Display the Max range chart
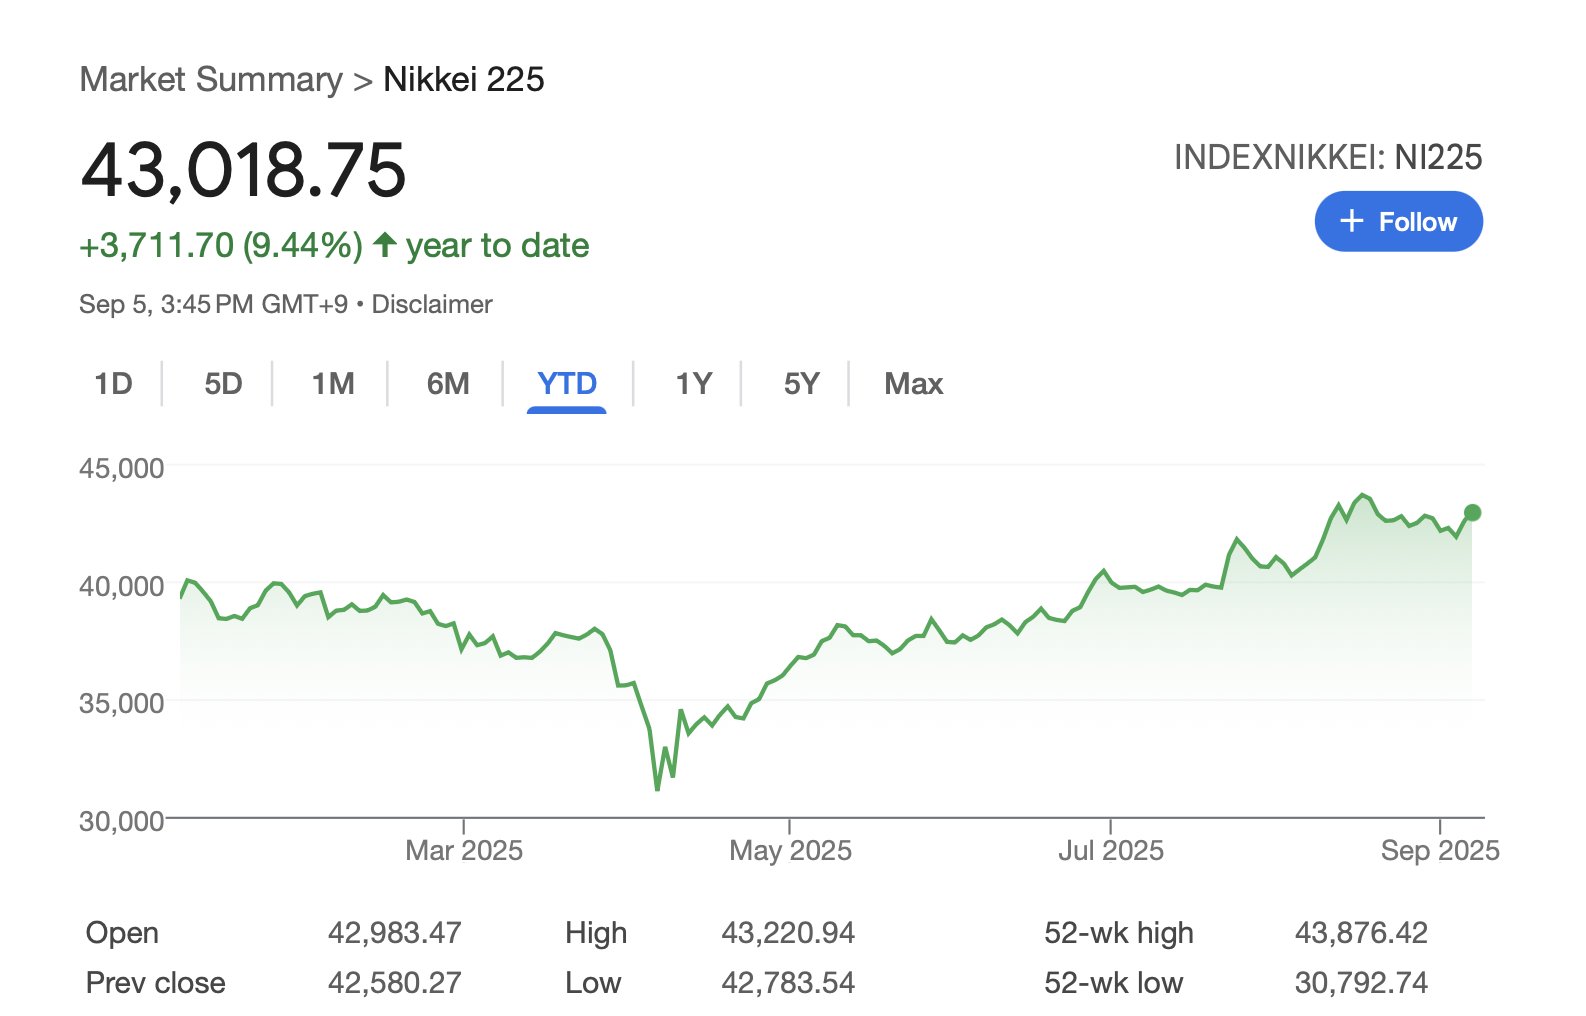This screenshot has height=1016, width=1586. point(913,384)
